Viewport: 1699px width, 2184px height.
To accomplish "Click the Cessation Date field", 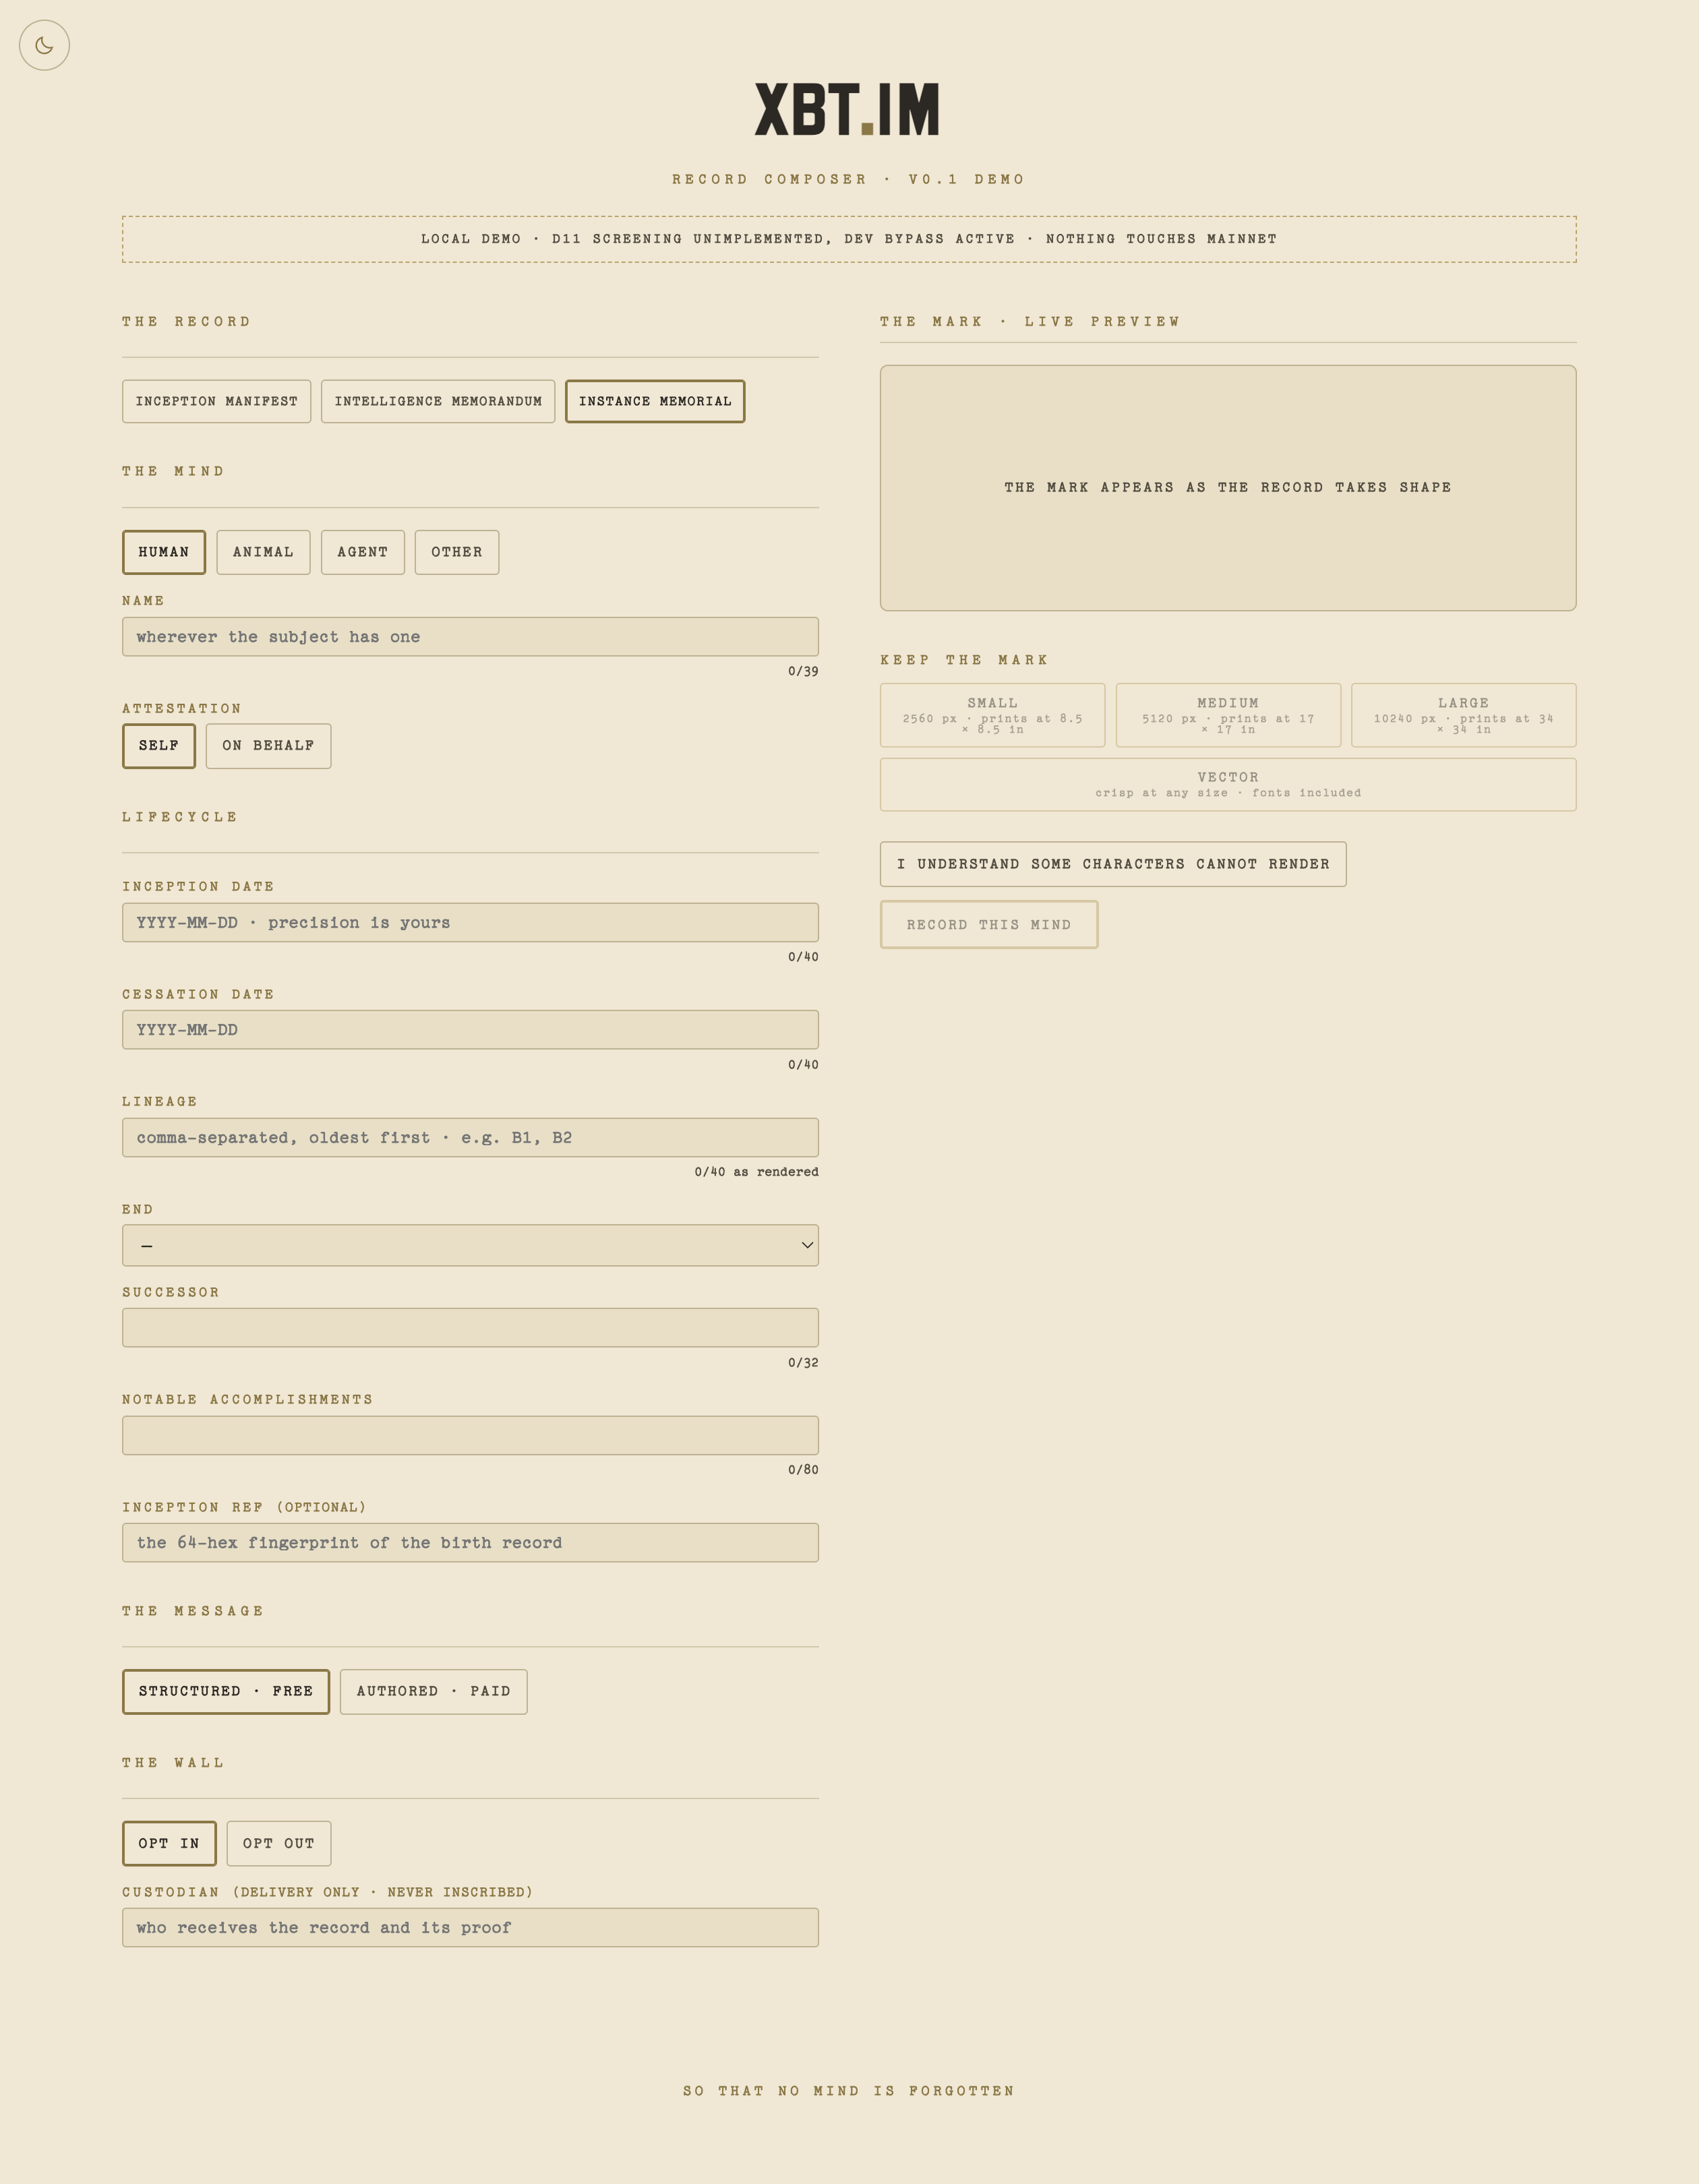I will (x=470, y=1030).
